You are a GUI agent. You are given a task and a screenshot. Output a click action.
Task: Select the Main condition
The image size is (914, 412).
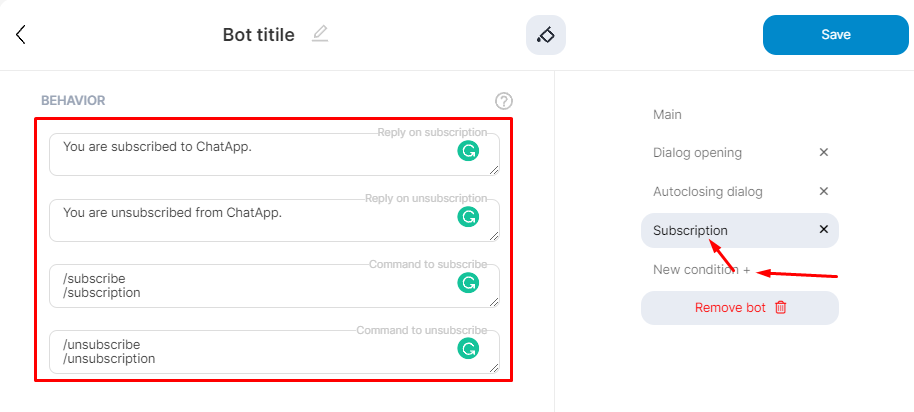(x=667, y=115)
